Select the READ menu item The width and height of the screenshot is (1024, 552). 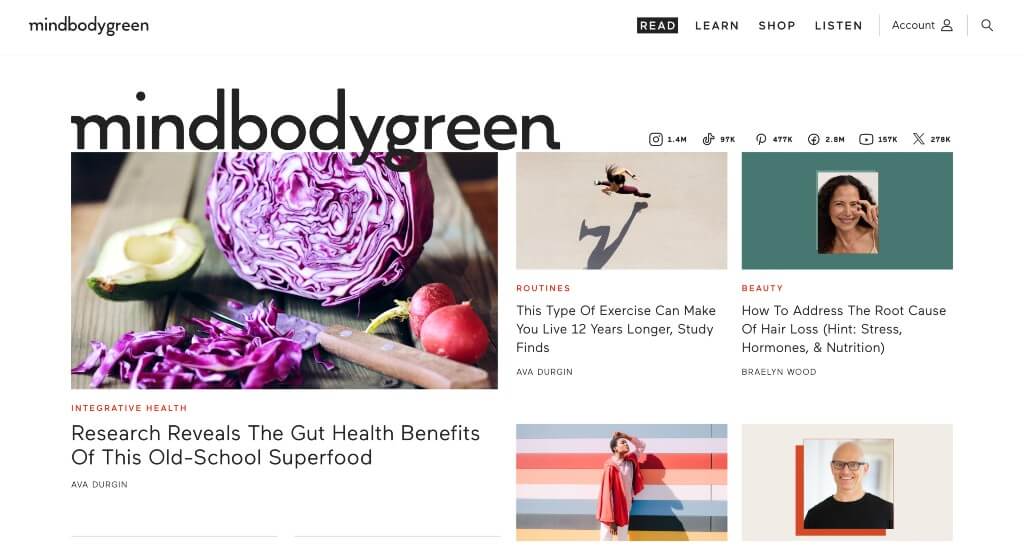(x=658, y=25)
